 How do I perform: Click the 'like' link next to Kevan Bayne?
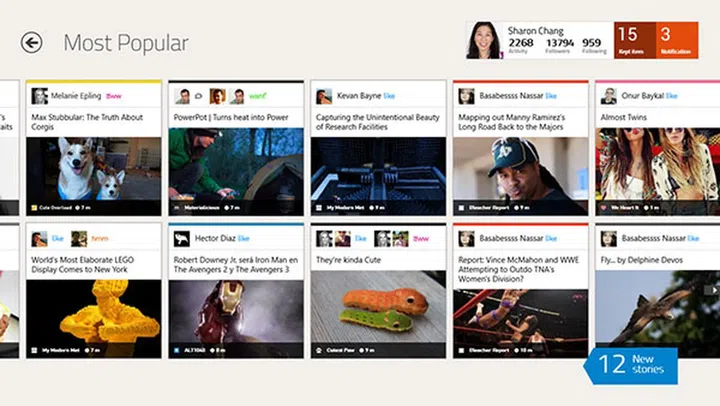[x=389, y=96]
